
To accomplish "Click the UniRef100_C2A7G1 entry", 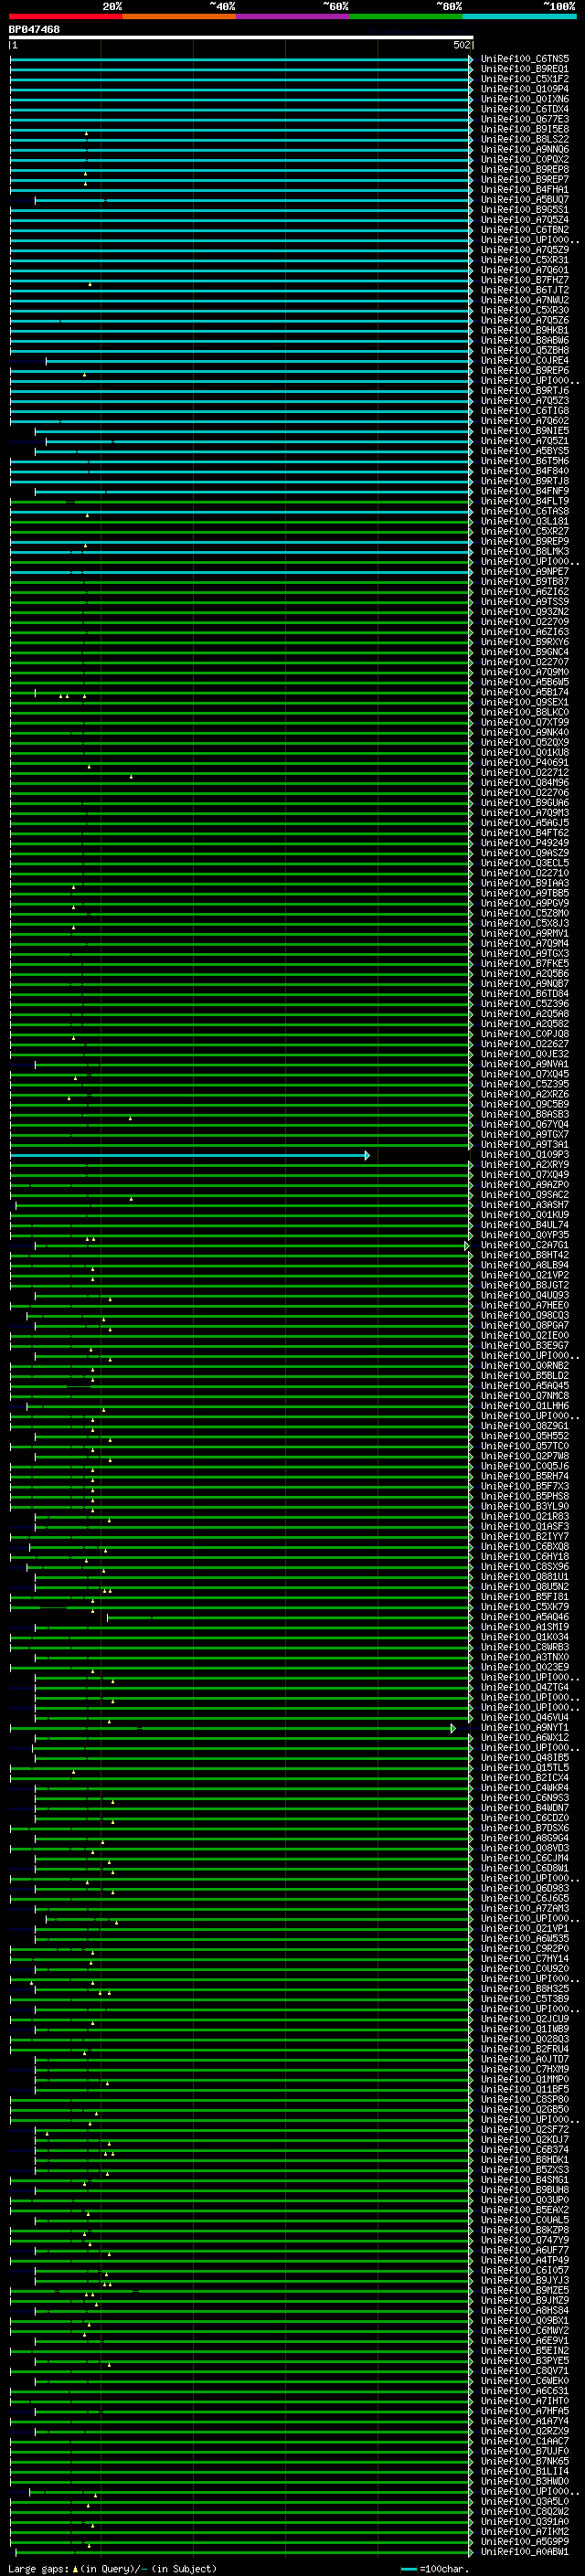I will pos(525,1246).
